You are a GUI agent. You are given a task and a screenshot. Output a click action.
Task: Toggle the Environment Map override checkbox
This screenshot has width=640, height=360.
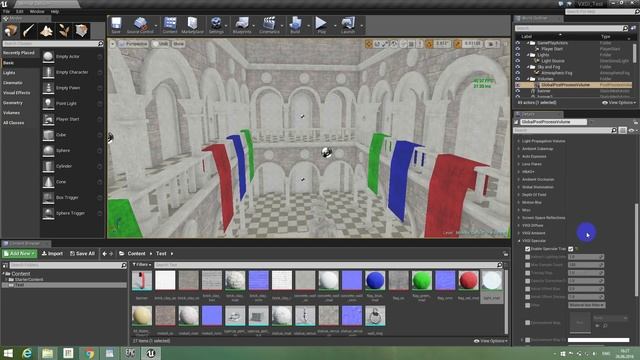(527, 323)
